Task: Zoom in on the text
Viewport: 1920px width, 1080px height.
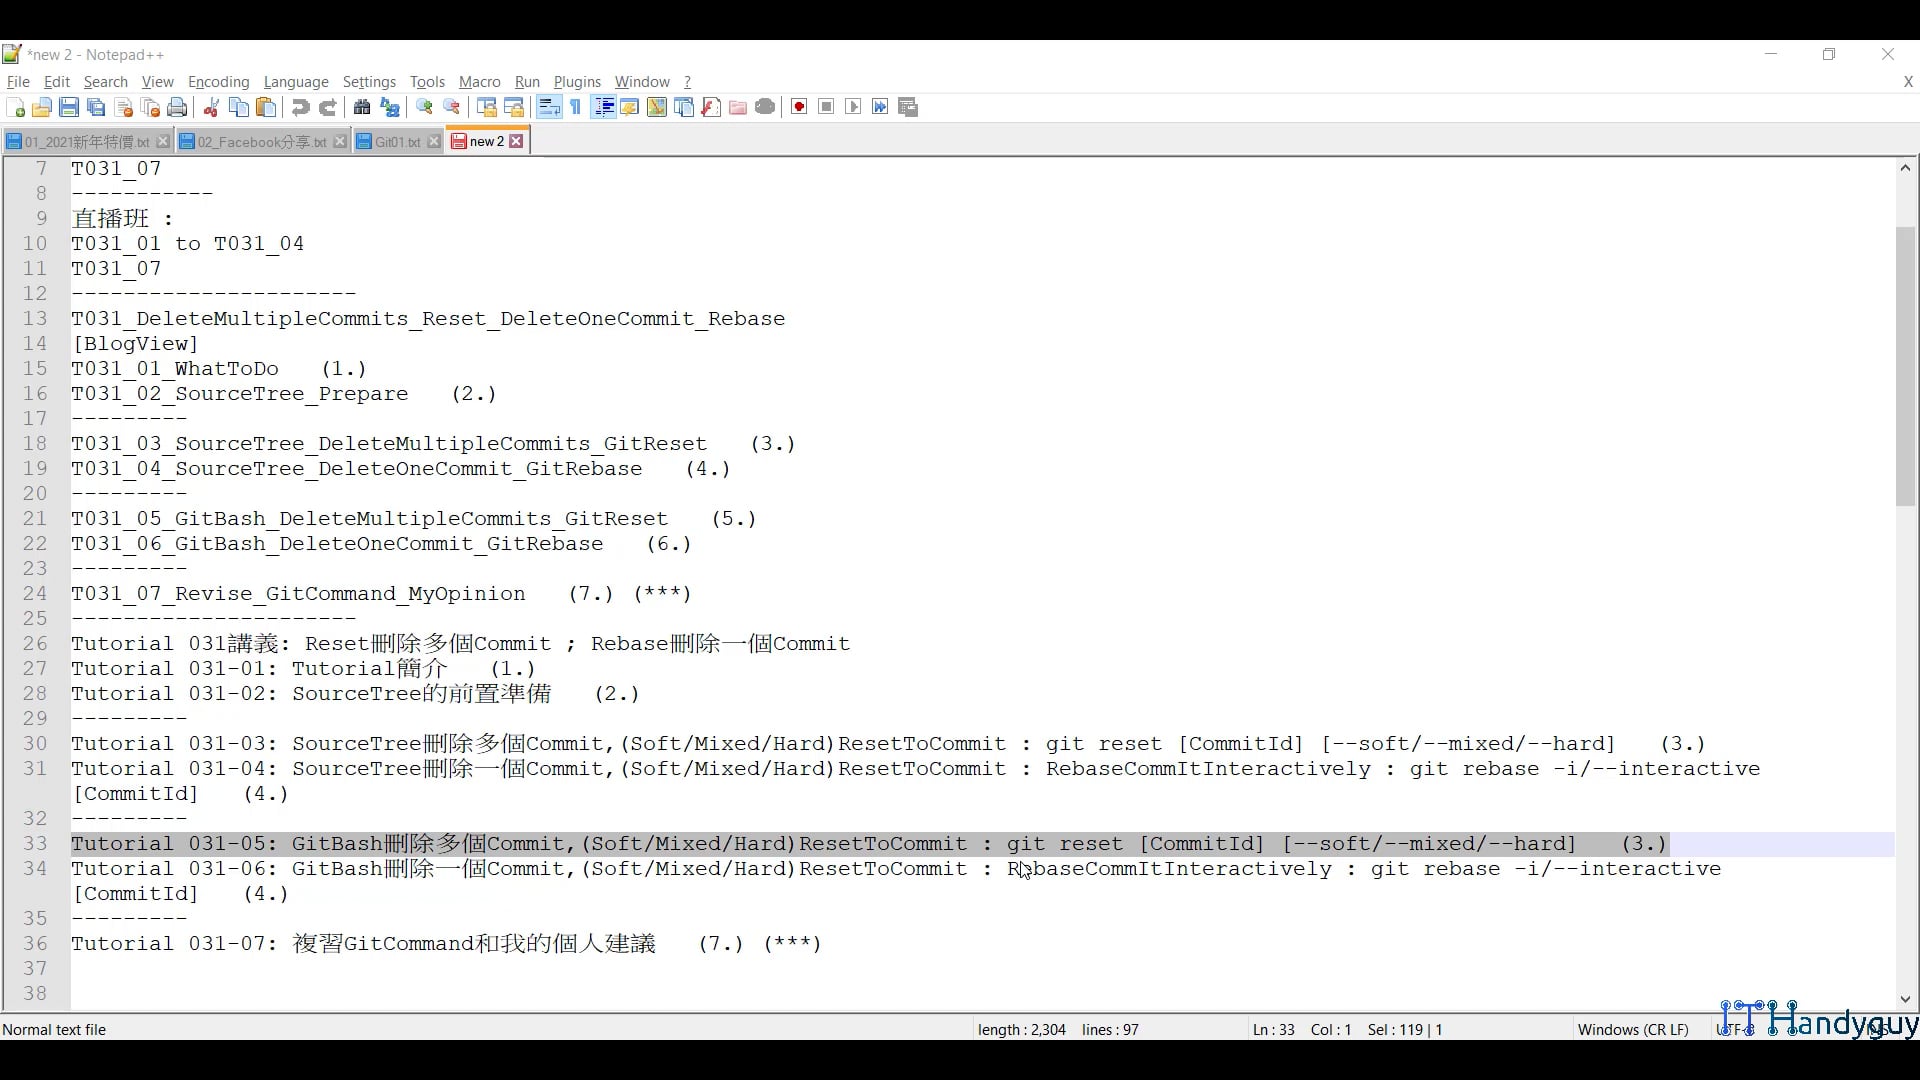Action: (x=424, y=107)
